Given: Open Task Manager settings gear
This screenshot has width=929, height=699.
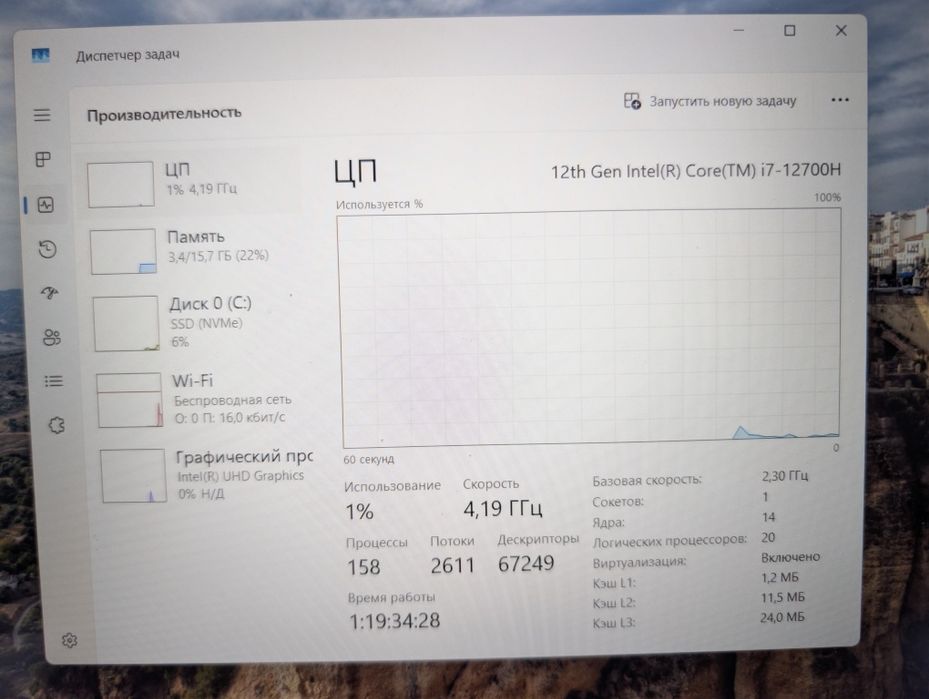Looking at the screenshot, I should pyautogui.click(x=69, y=640).
